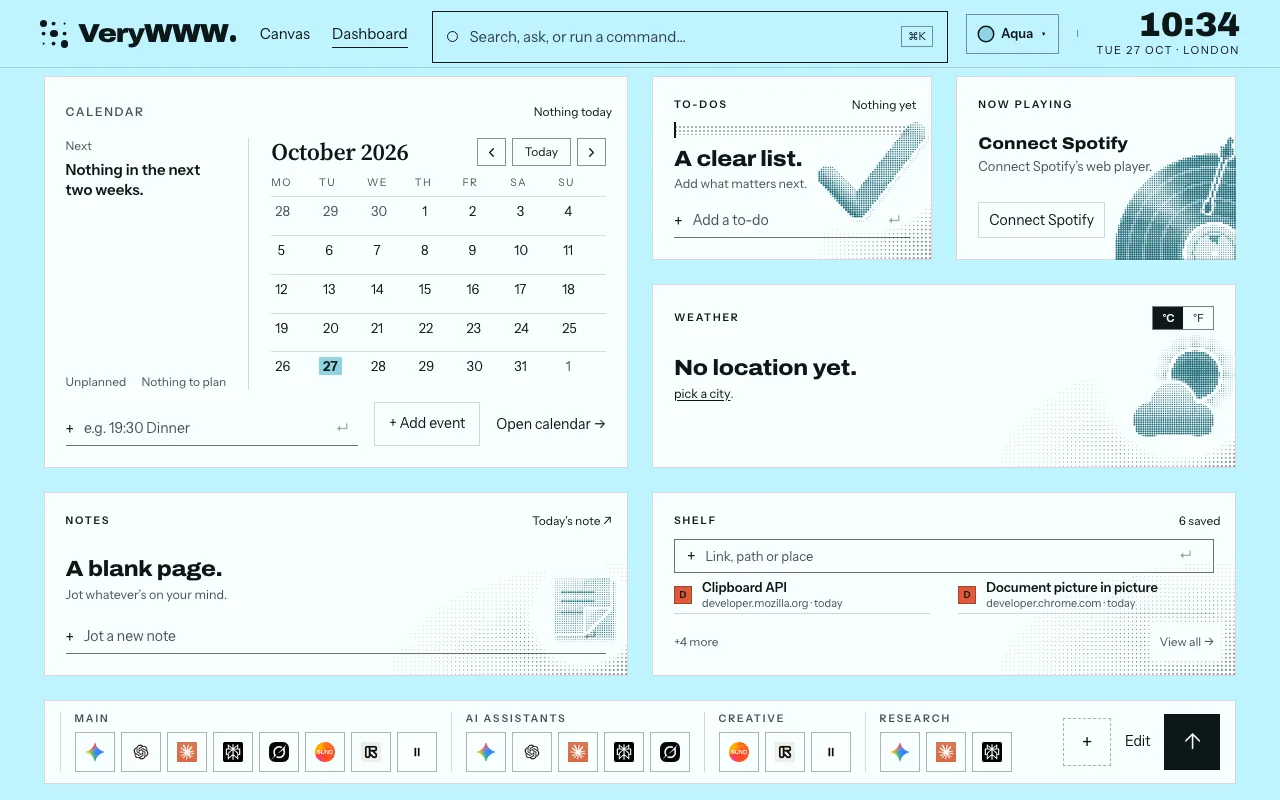Expand the +4 more shelf items
This screenshot has height=800, width=1280.
point(696,642)
